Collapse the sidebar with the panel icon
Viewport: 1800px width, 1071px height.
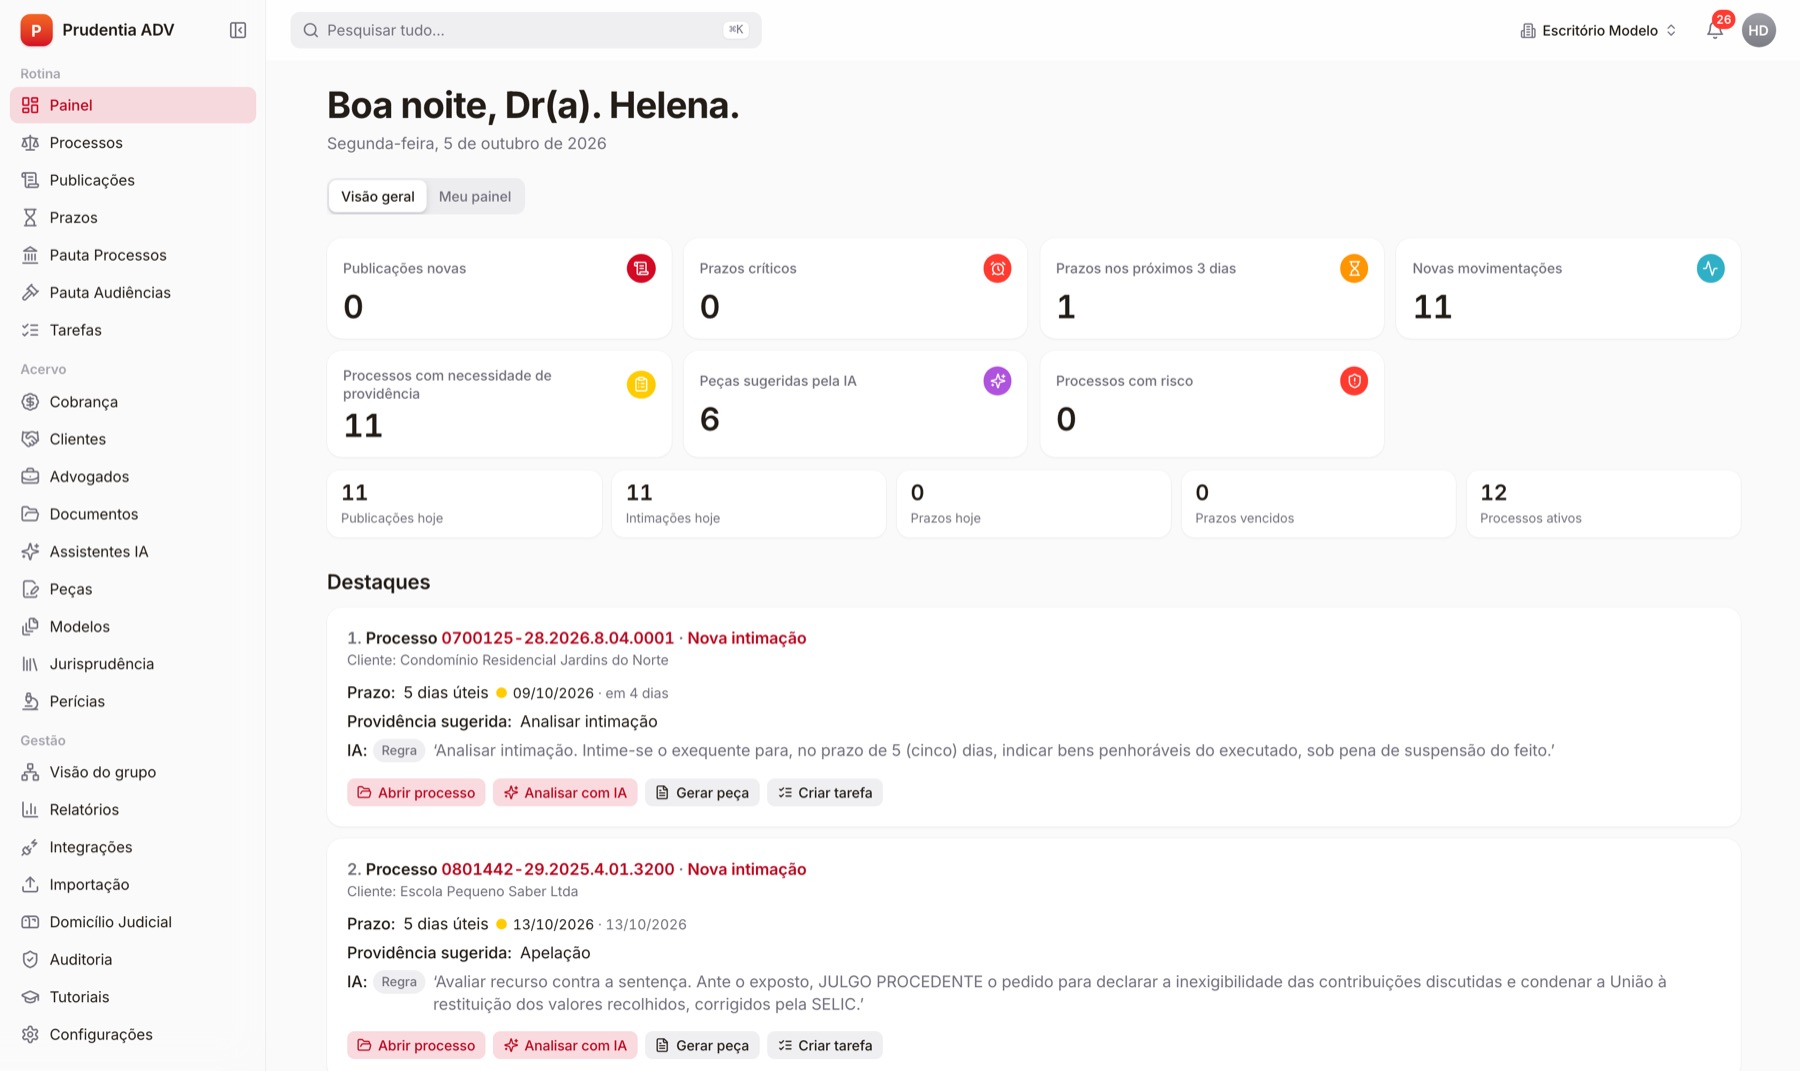(x=238, y=30)
